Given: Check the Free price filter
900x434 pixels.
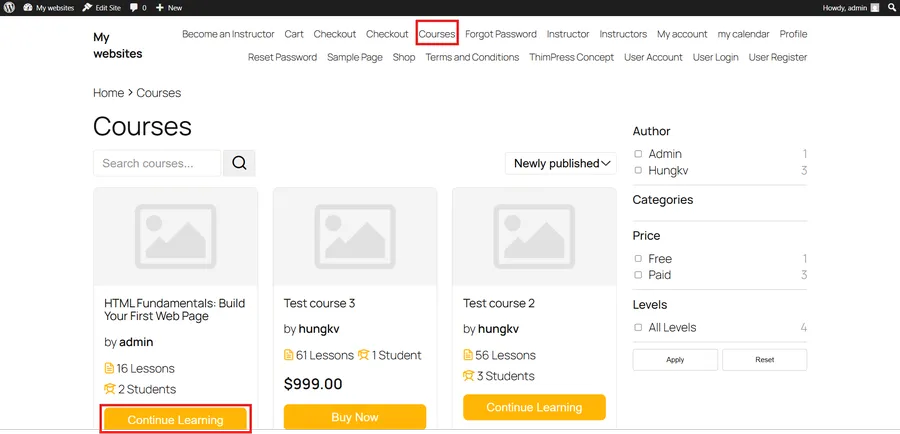Looking at the screenshot, I should (x=638, y=258).
